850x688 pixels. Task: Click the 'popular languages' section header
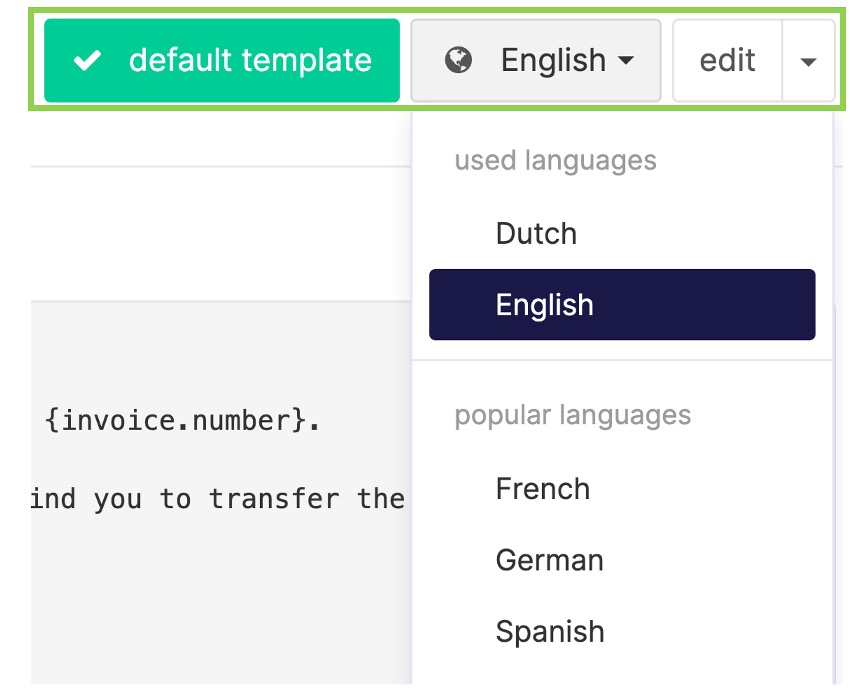pos(572,416)
